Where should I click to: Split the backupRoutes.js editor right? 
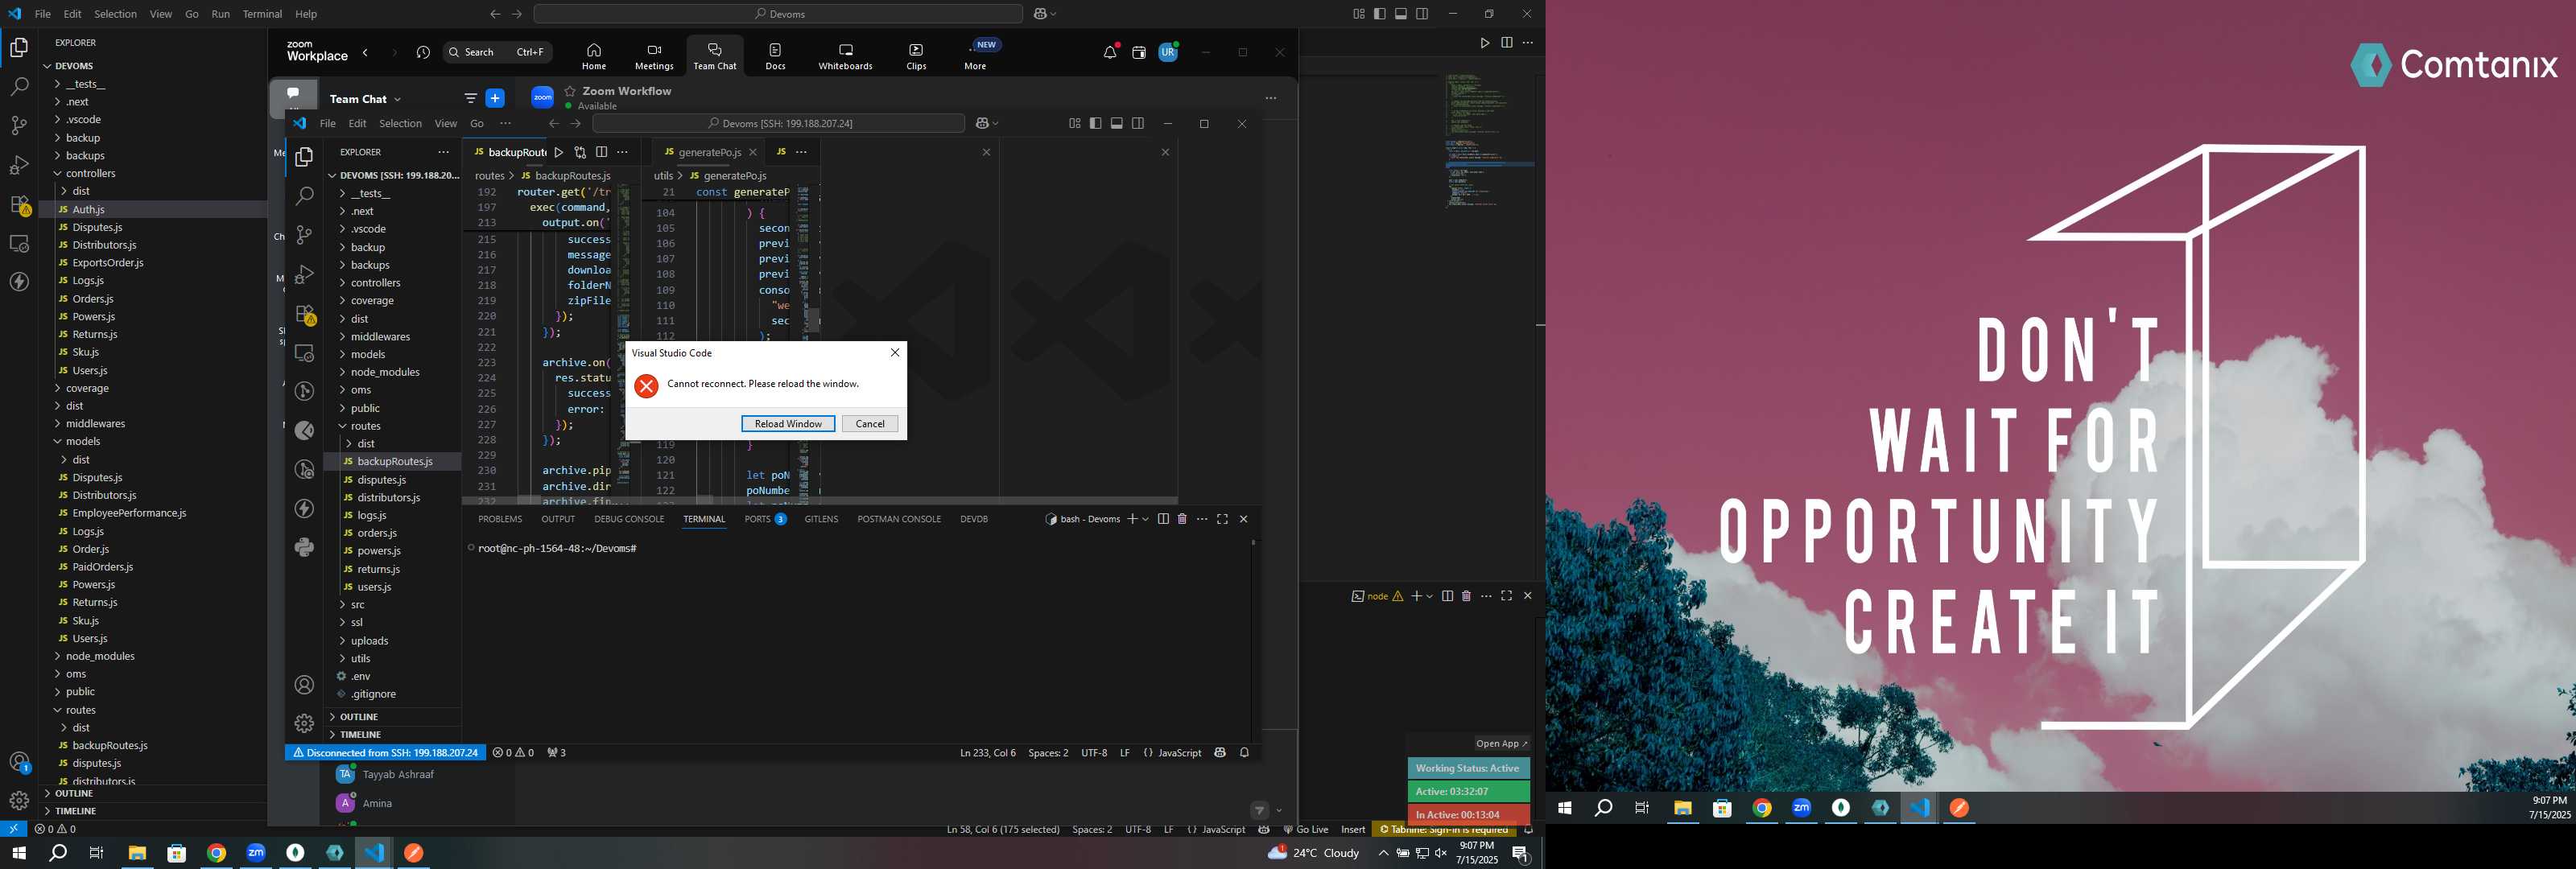[x=601, y=152]
